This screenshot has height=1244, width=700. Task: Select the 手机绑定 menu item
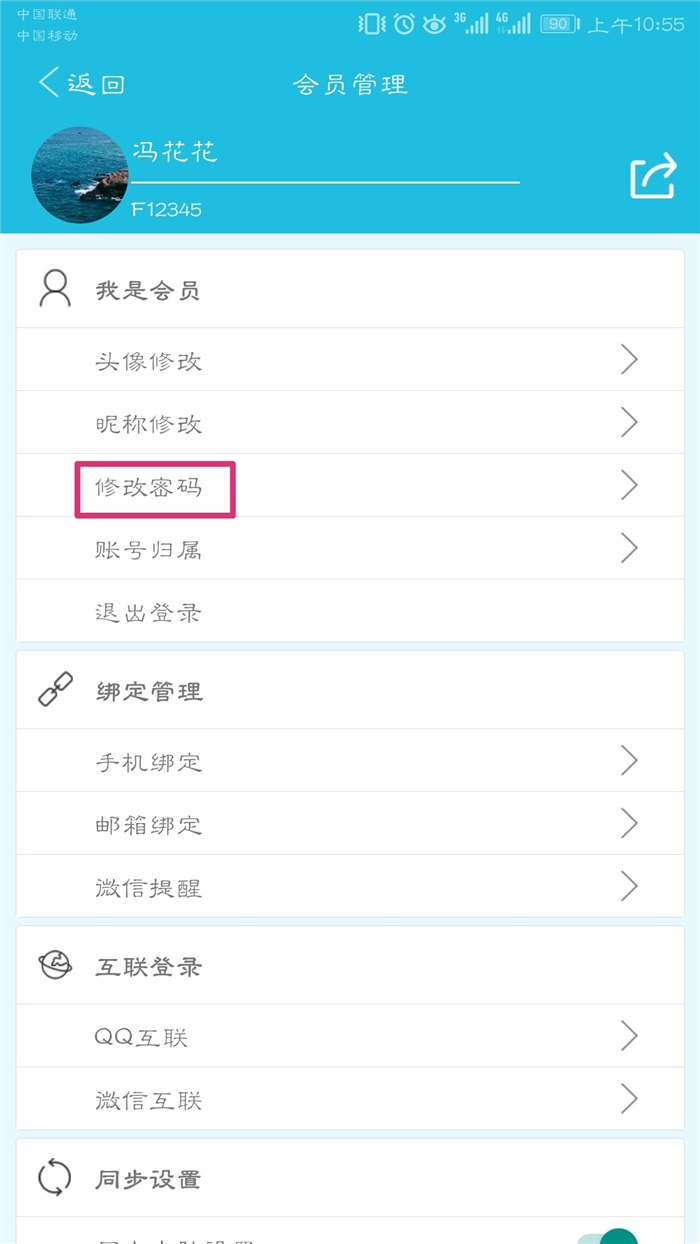149,762
